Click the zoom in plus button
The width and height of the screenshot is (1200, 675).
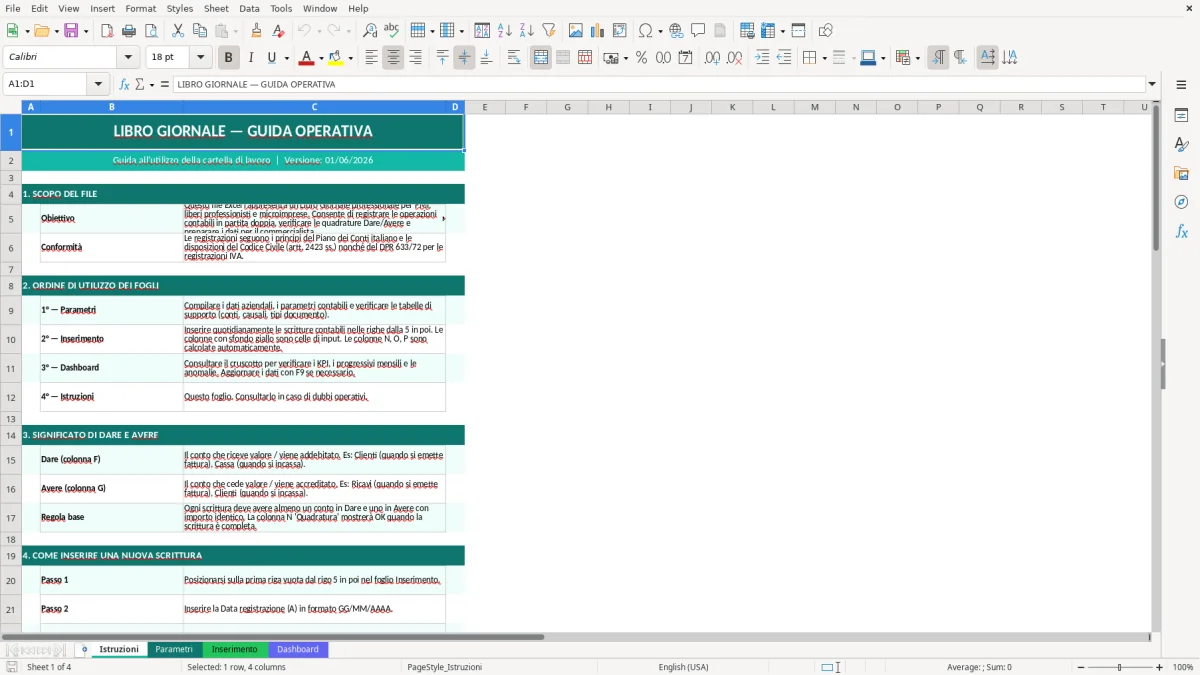tap(1159, 667)
